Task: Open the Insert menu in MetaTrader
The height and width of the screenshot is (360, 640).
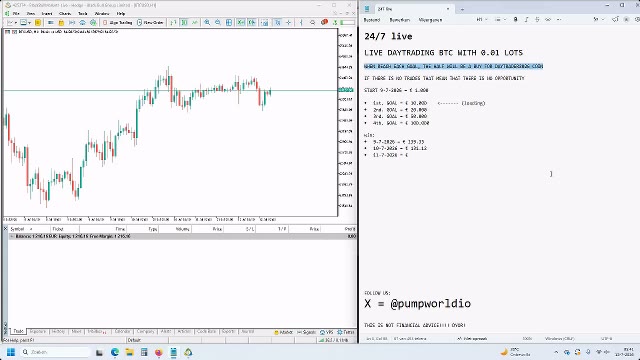Action: (47, 13)
